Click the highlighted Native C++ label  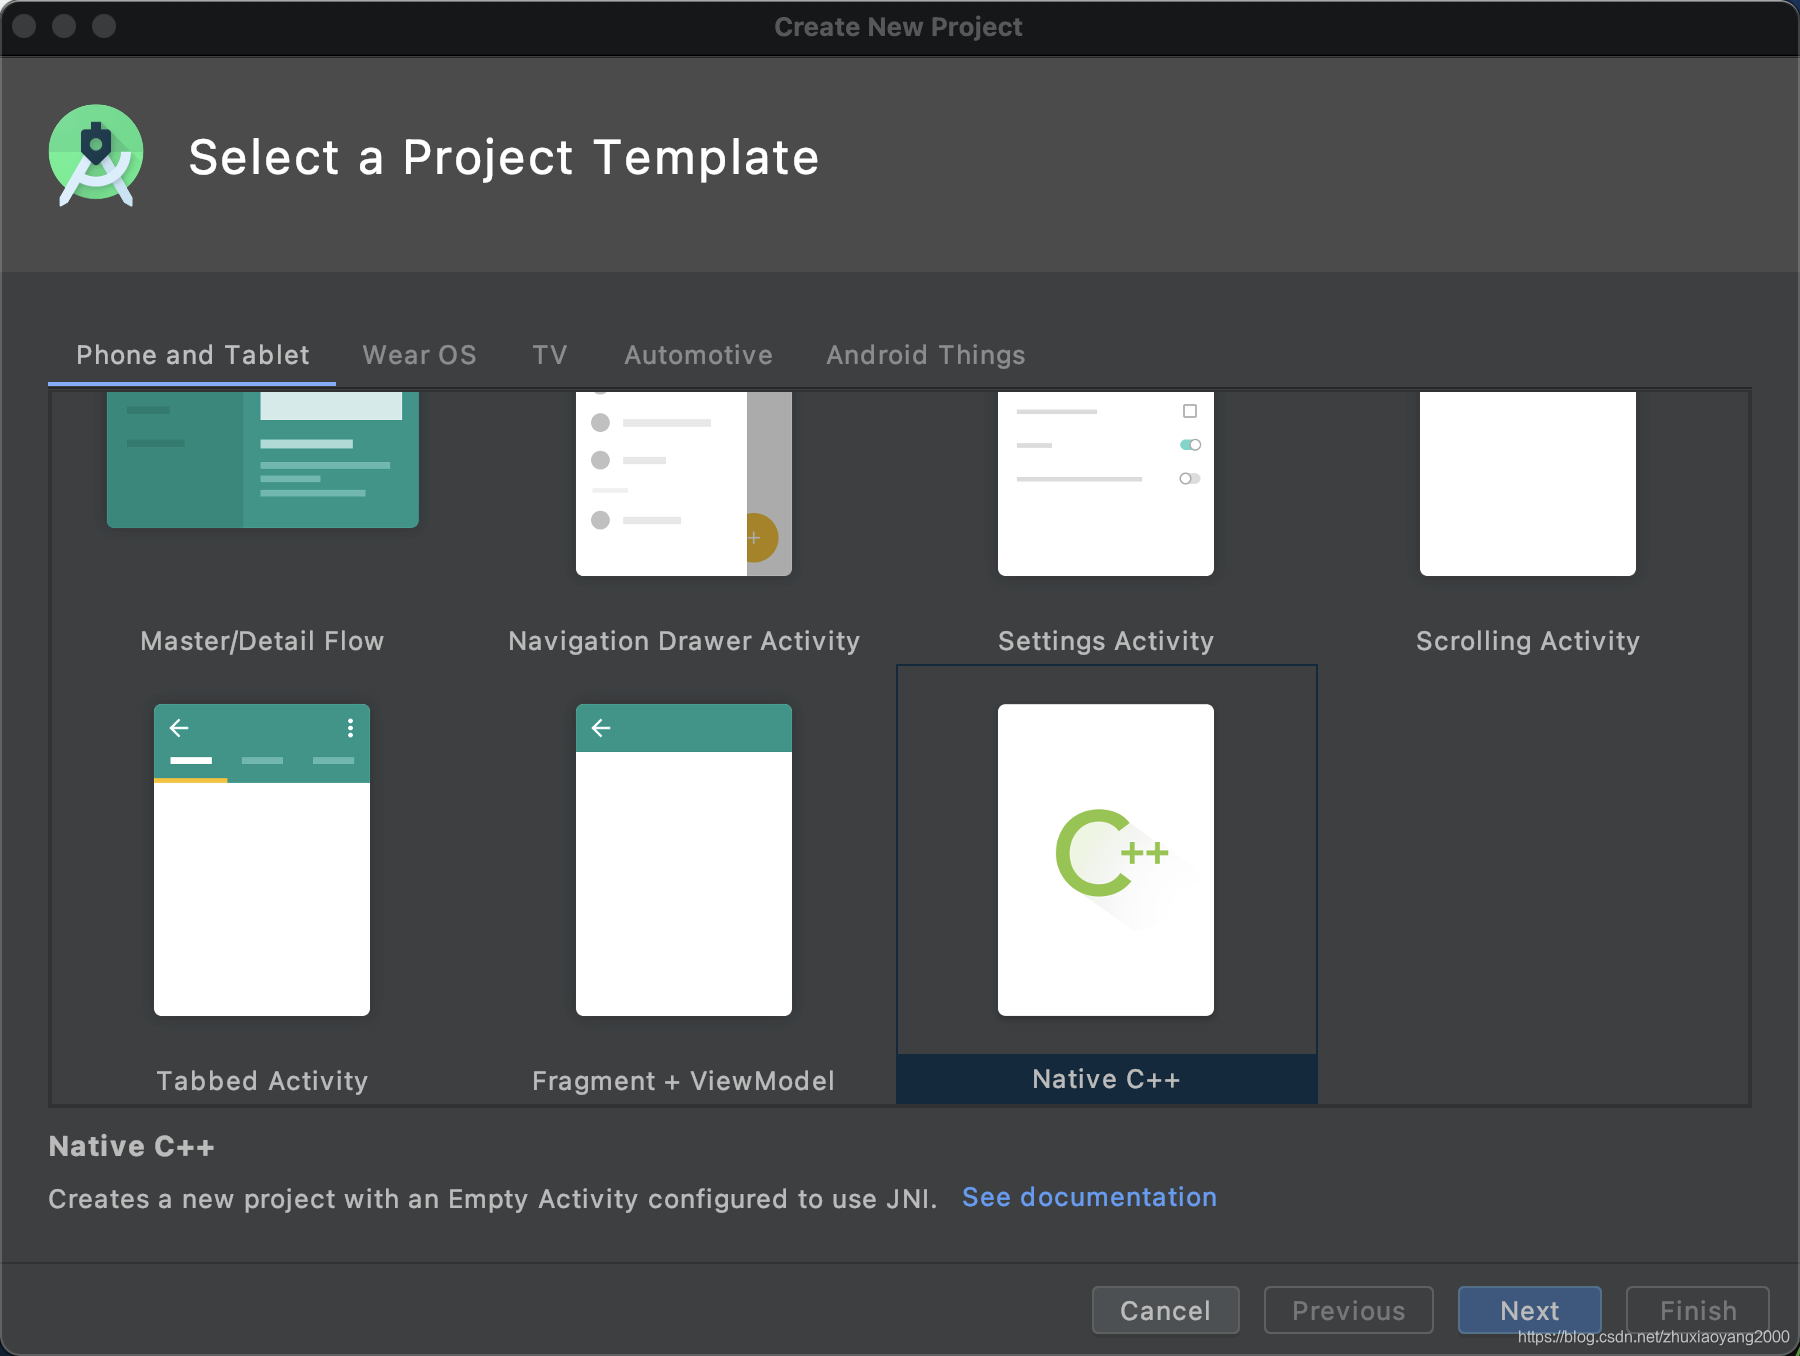pyautogui.click(x=1106, y=1079)
